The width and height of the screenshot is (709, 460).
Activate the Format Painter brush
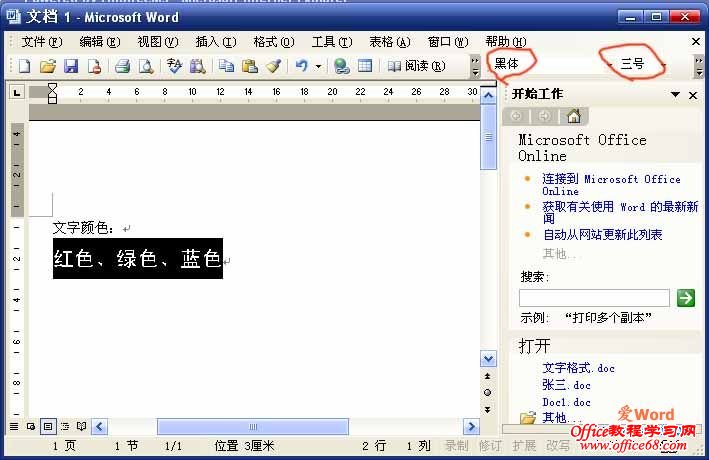(x=273, y=66)
